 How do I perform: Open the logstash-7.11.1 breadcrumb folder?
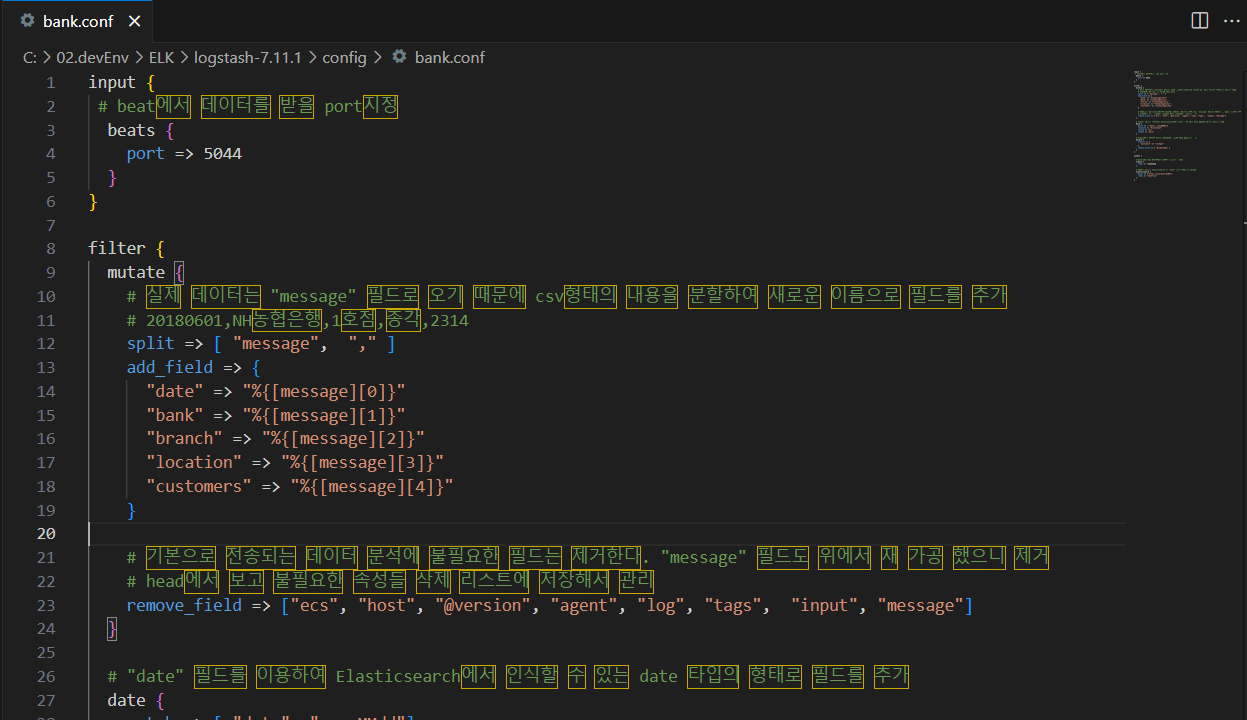[x=245, y=57]
